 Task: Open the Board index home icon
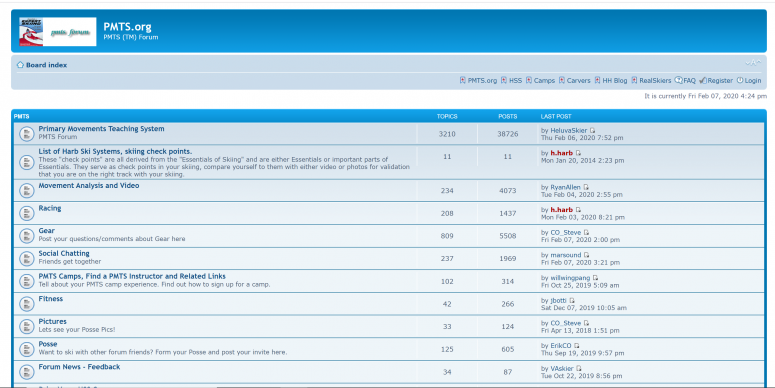coord(20,65)
